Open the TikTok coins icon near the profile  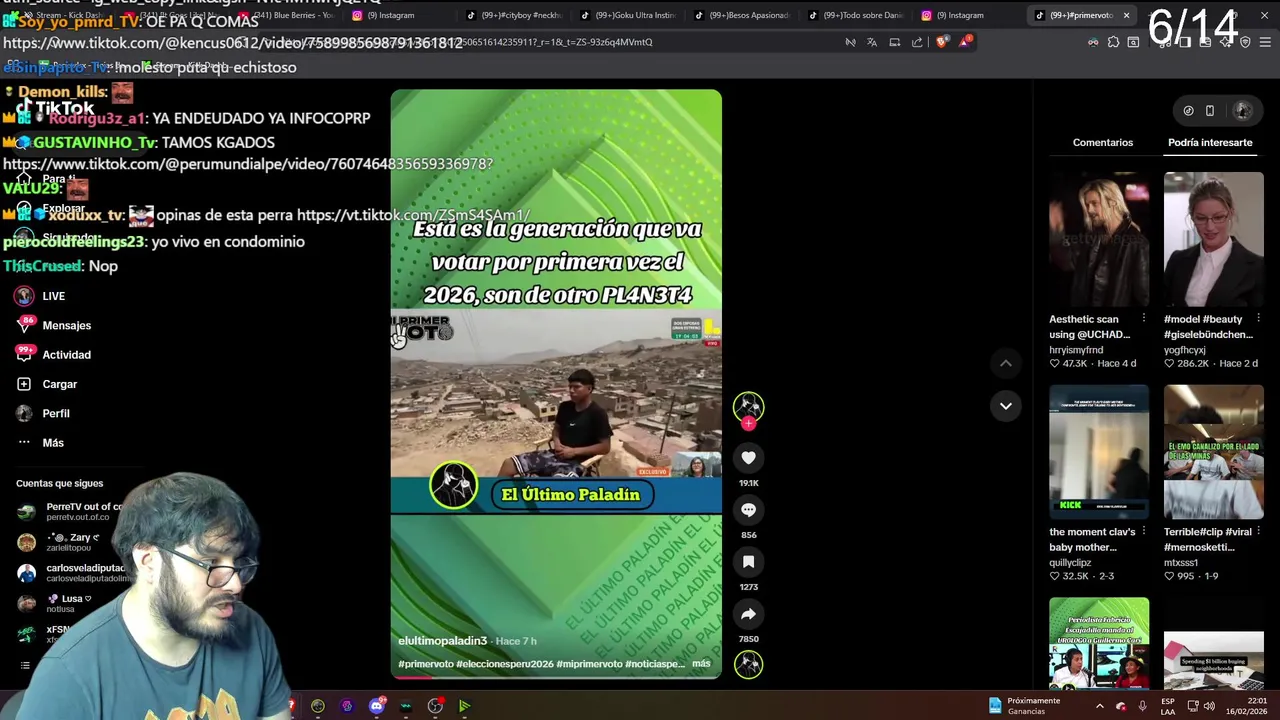tap(1188, 111)
